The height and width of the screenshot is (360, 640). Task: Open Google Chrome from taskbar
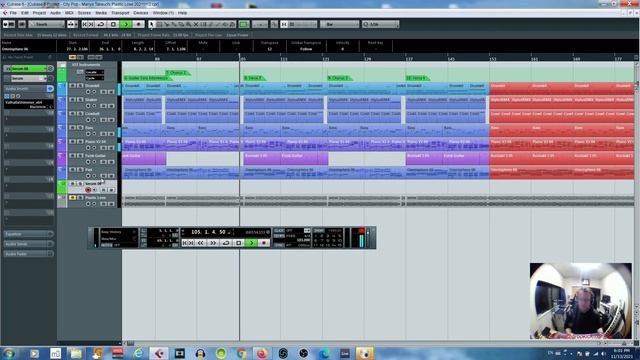(x=241, y=353)
